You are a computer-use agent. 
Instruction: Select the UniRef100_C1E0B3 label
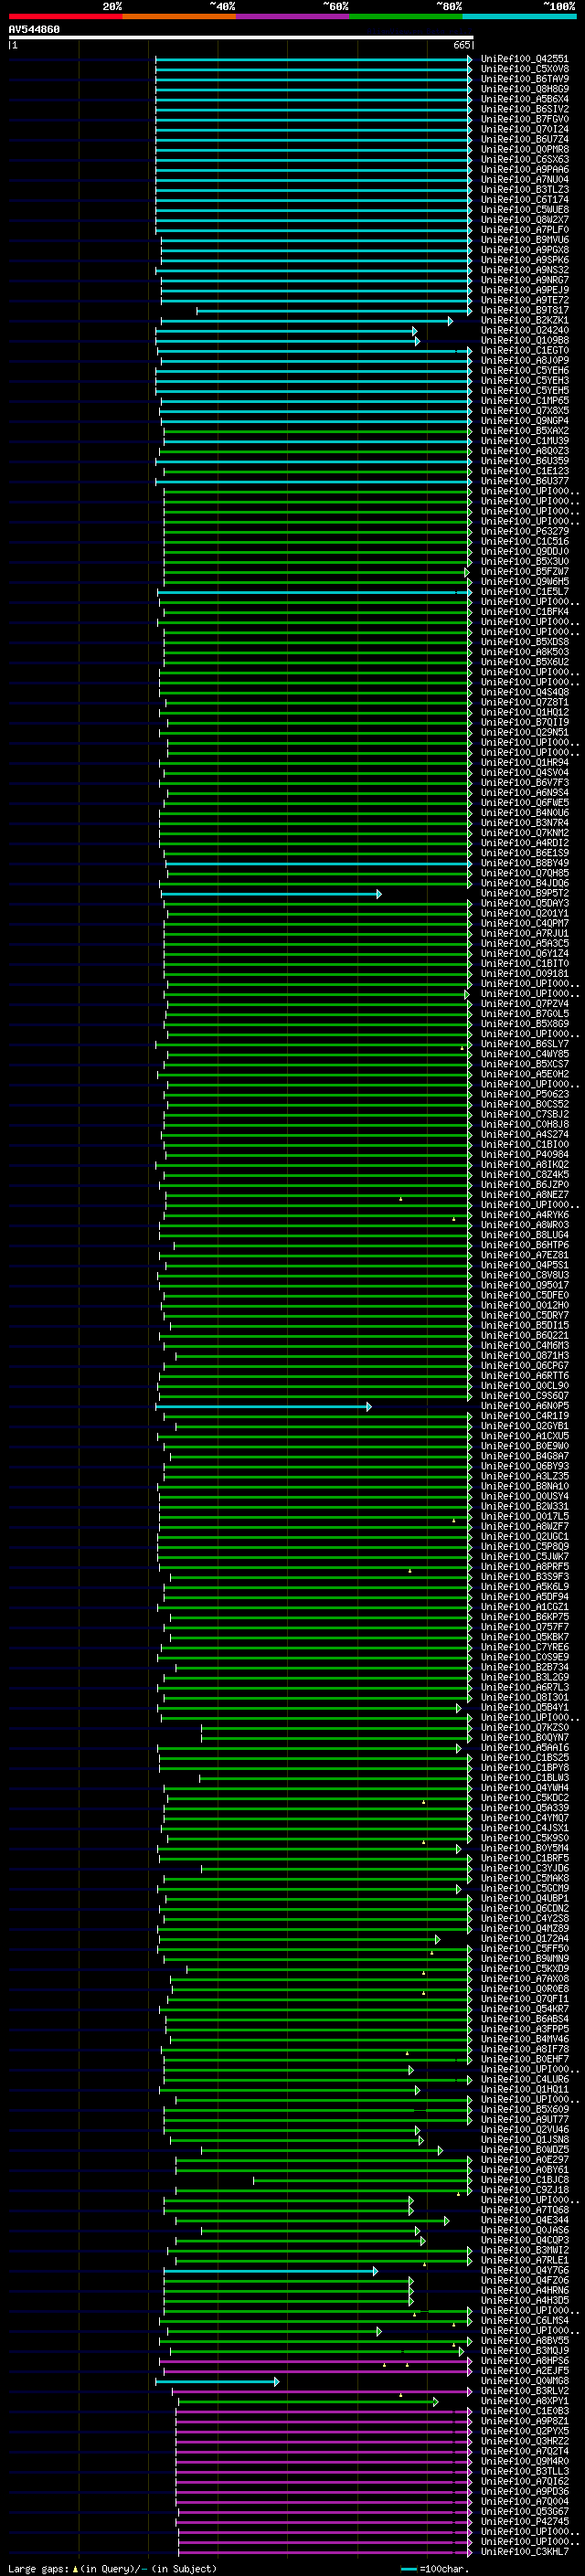tap(525, 2411)
